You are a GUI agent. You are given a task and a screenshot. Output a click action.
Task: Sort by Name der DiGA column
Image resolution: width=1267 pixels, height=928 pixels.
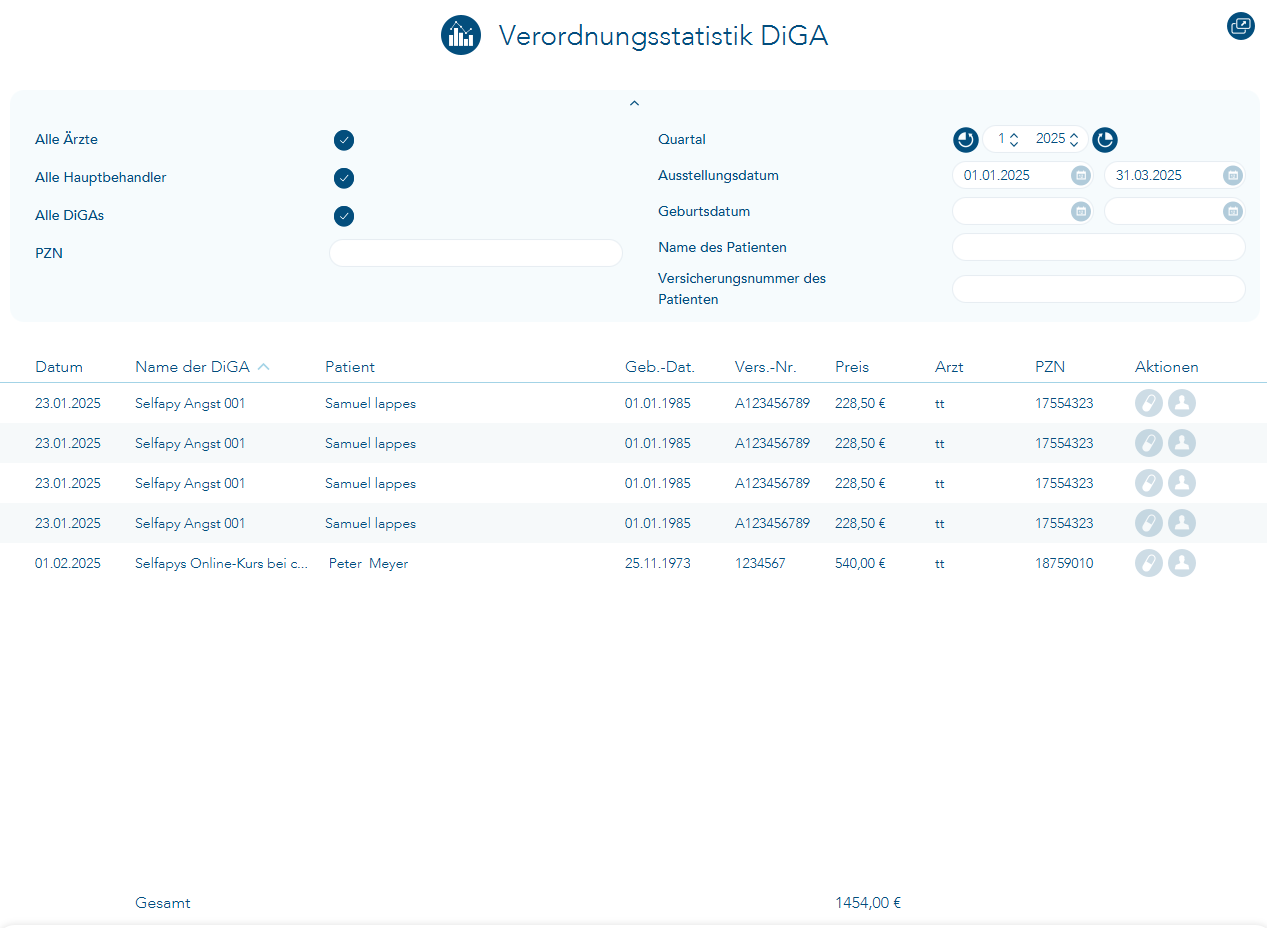[192, 367]
